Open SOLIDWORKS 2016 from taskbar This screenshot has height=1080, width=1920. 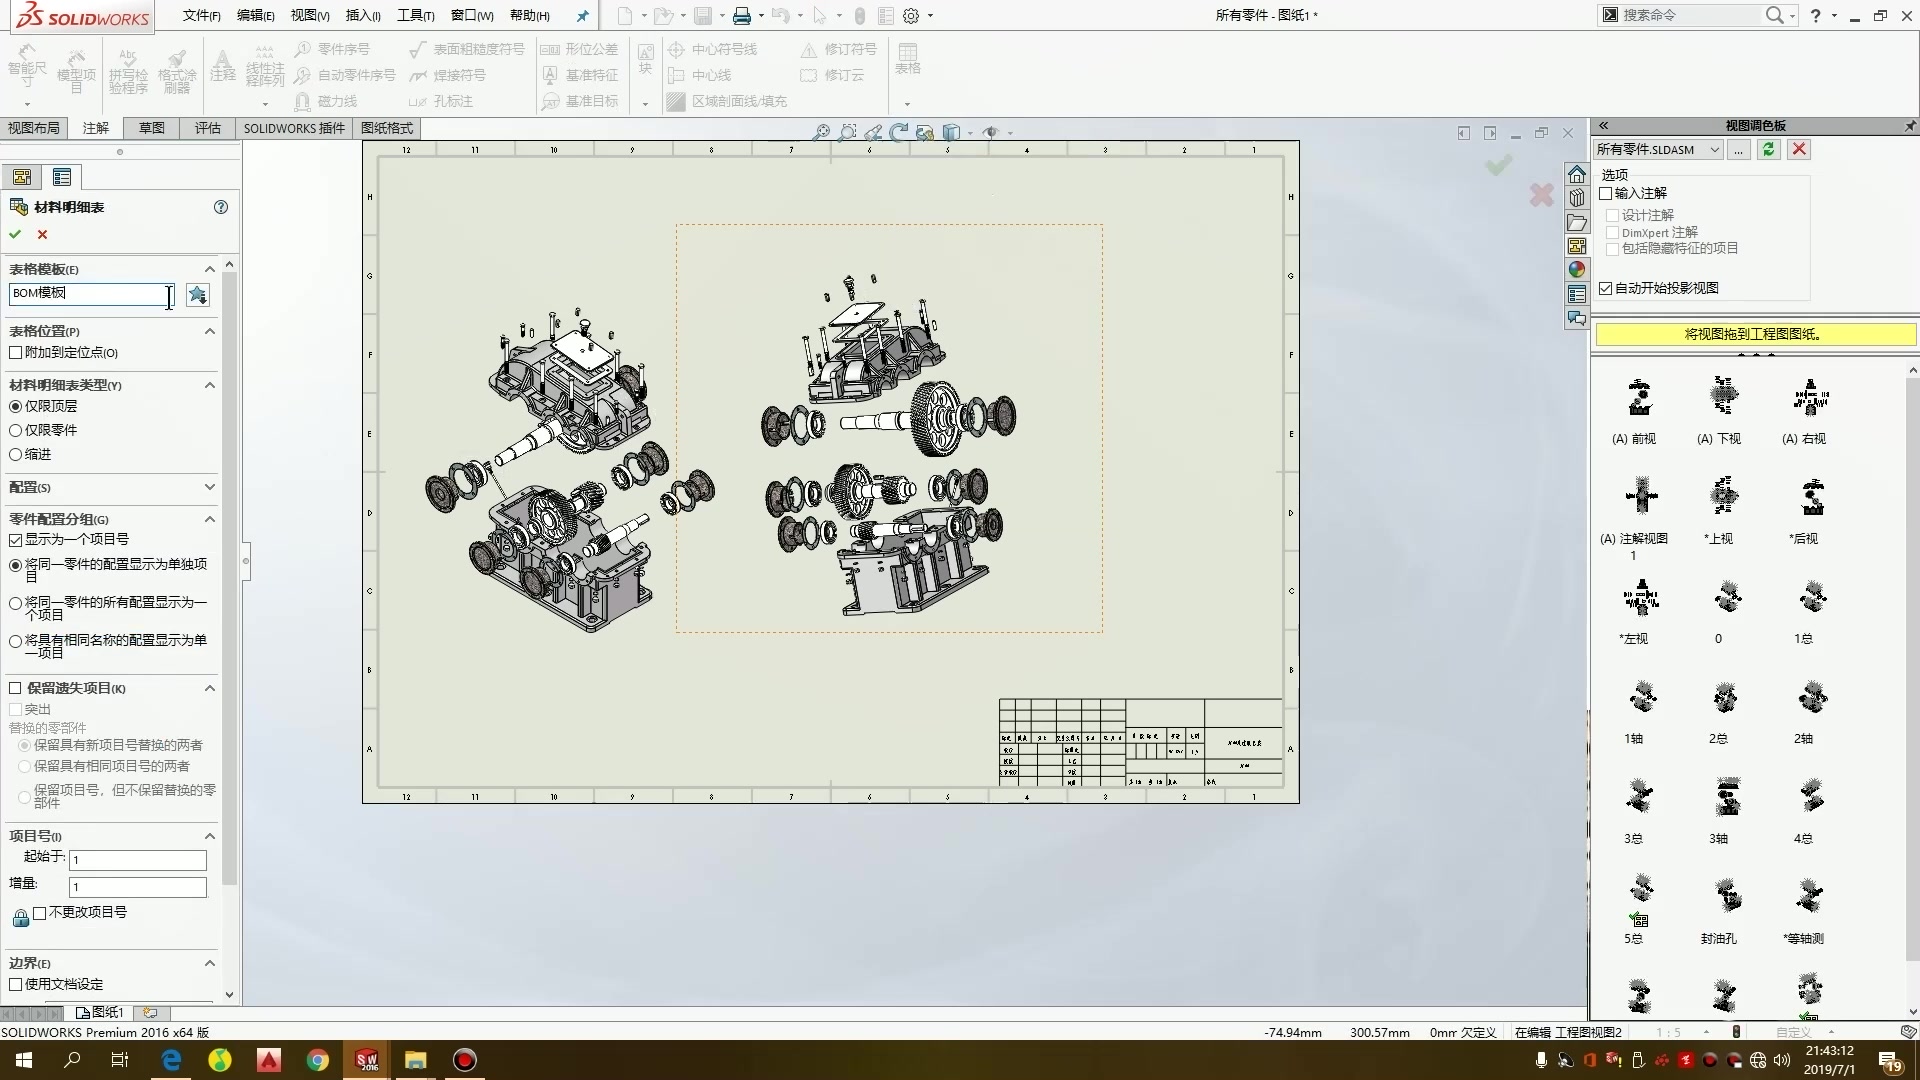coord(367,1060)
